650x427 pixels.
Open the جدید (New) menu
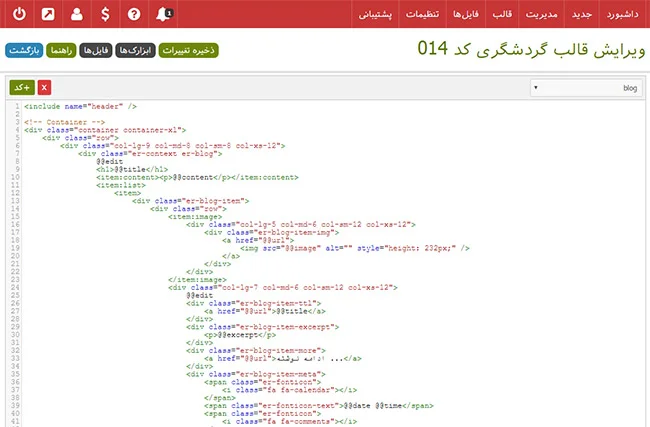tap(581, 14)
